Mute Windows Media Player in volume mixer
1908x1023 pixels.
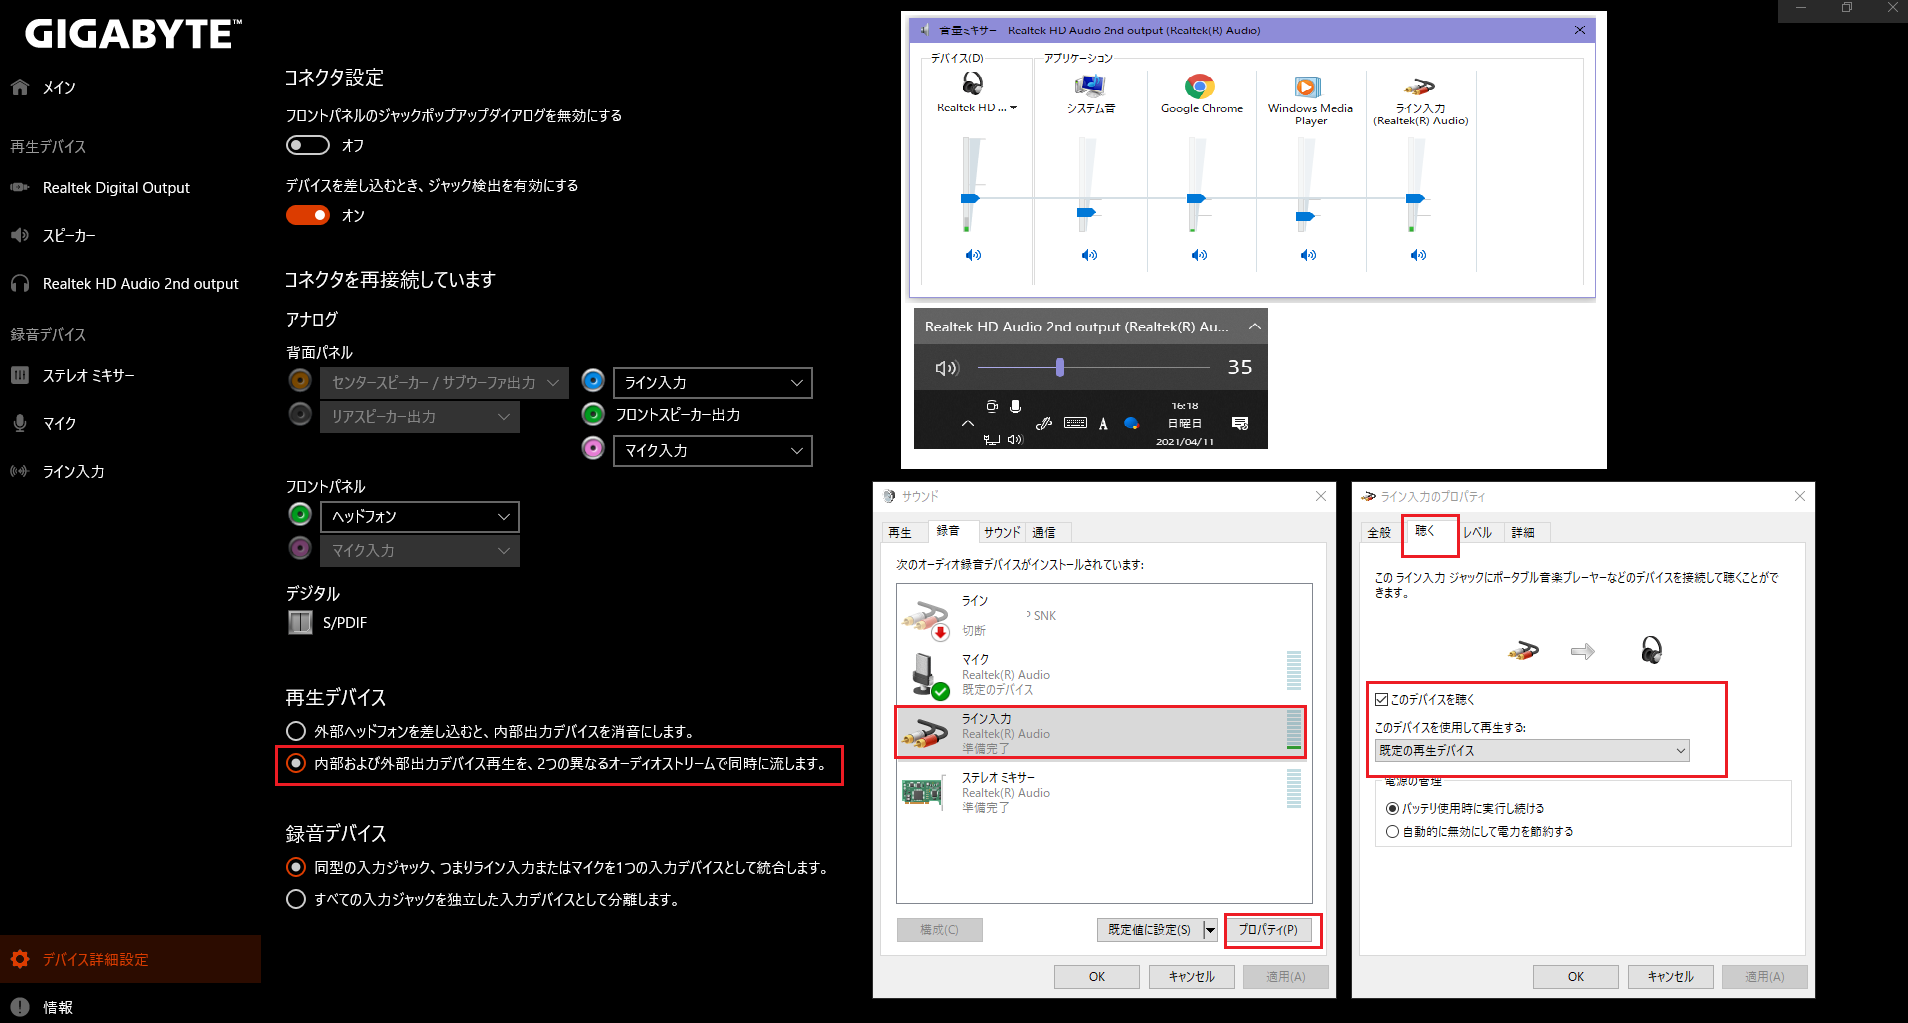coord(1308,255)
